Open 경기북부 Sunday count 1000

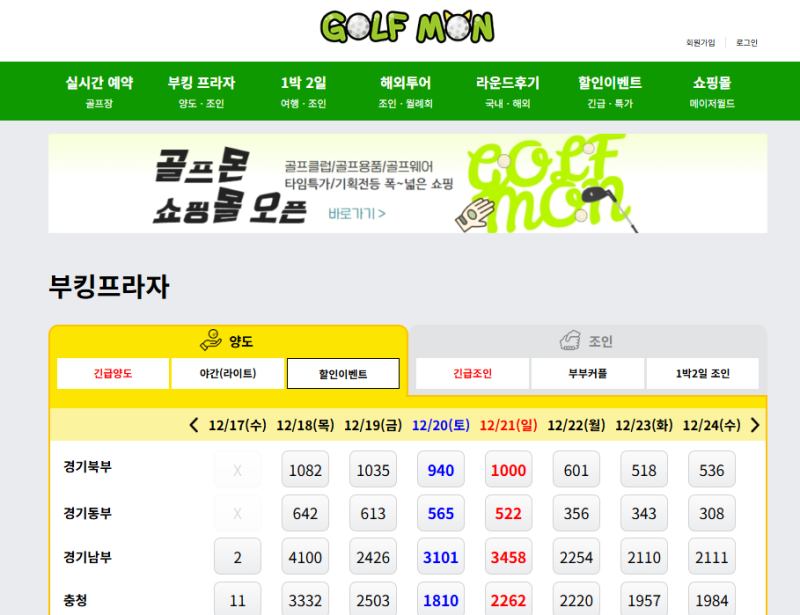(509, 470)
